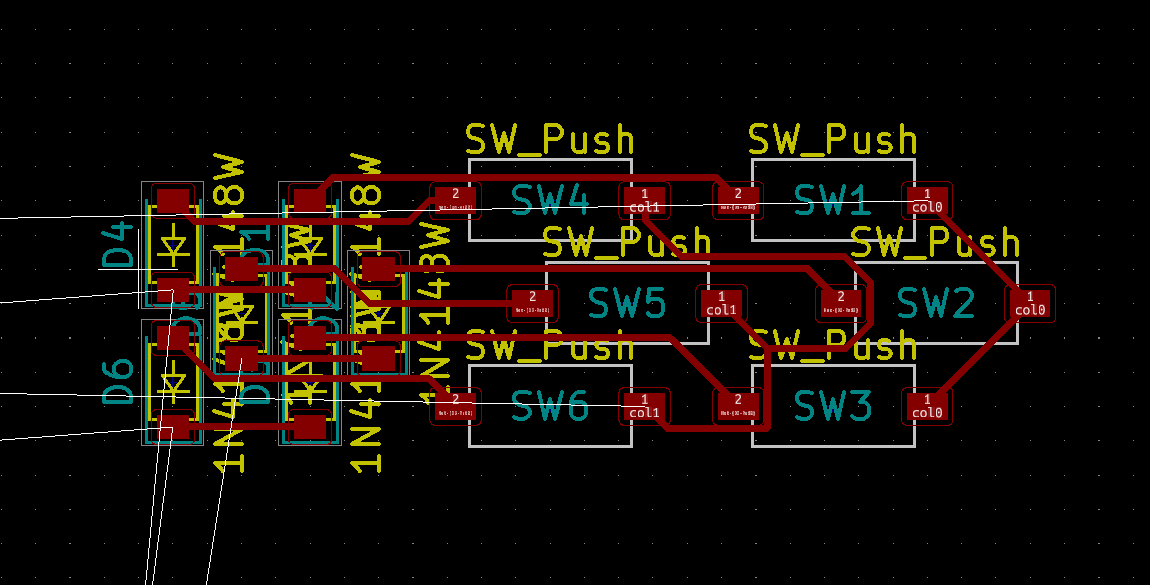Select pad 1 col1 of SW5

721,303
